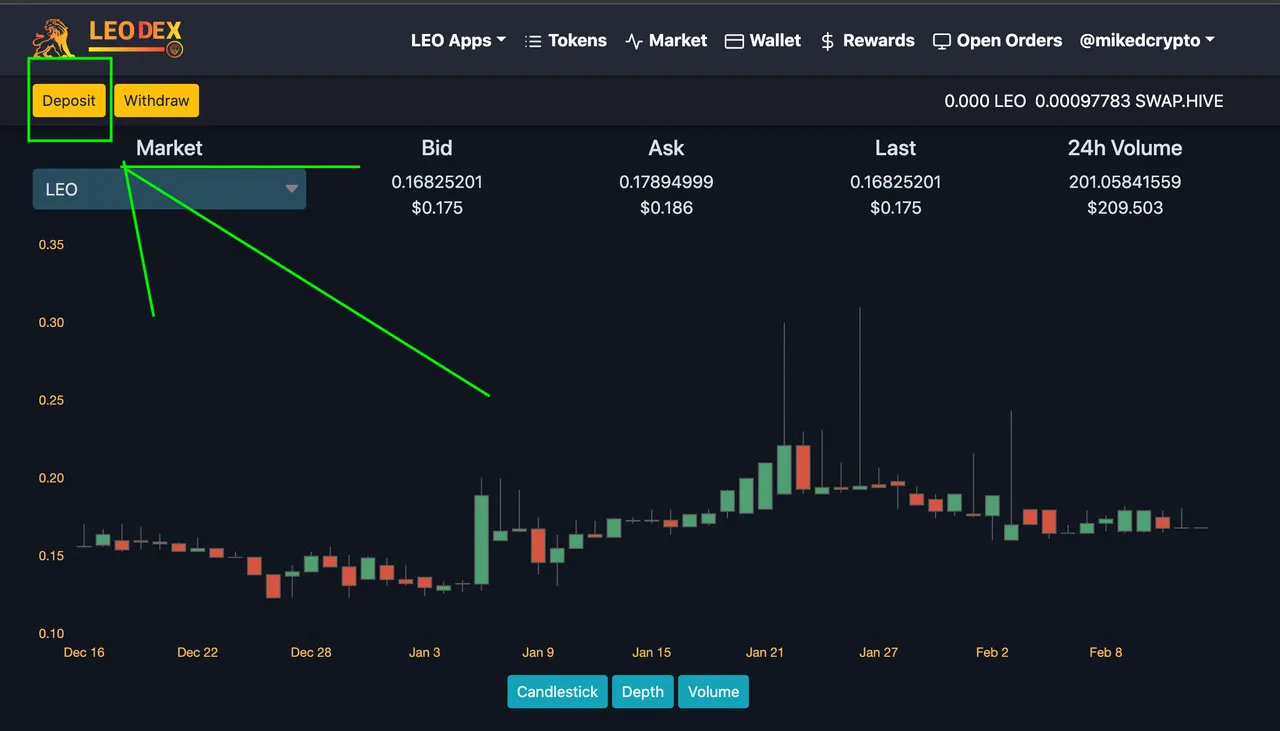Click the Feb 8 date axis label
Image resolution: width=1280 pixels, height=731 pixels.
tap(1106, 652)
